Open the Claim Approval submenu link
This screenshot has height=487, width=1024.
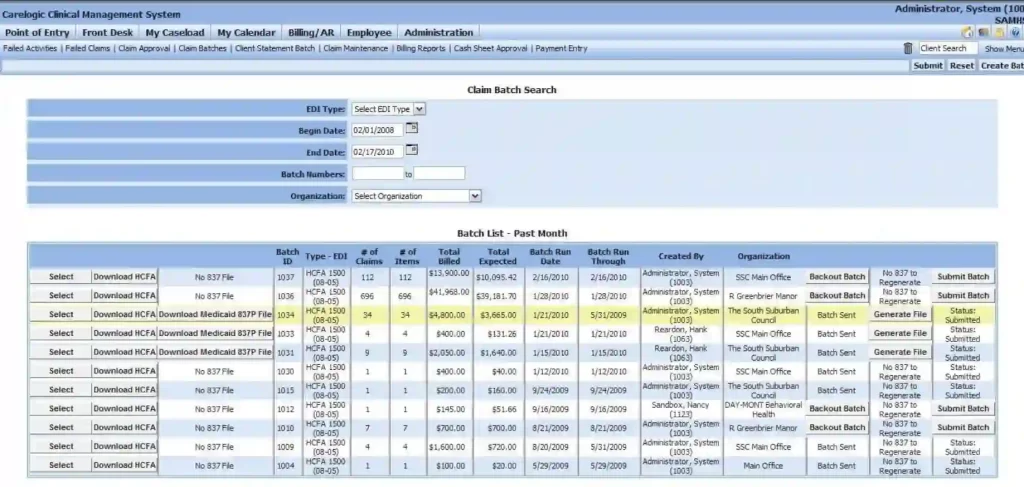144,48
